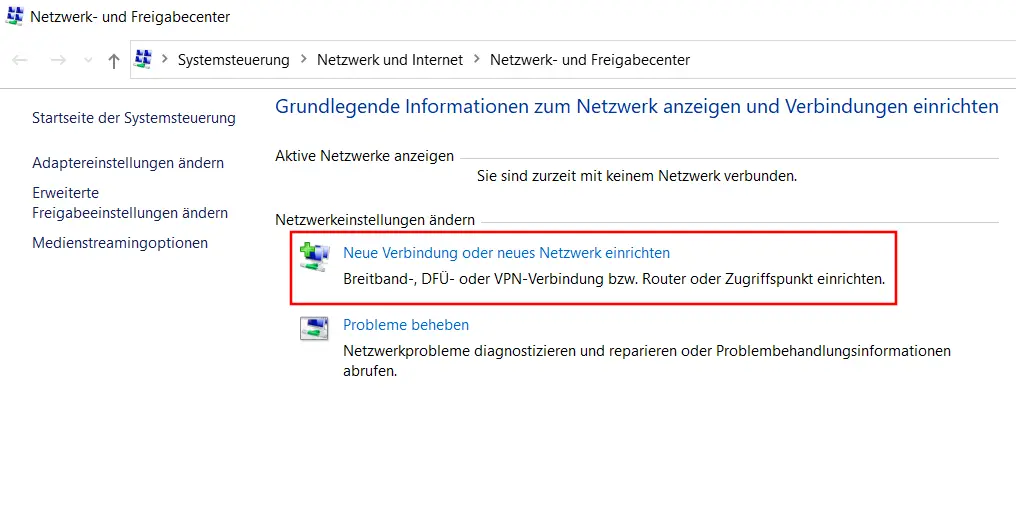Click the forward navigation arrow
This screenshot has width=1016, height=518.
(x=58, y=60)
